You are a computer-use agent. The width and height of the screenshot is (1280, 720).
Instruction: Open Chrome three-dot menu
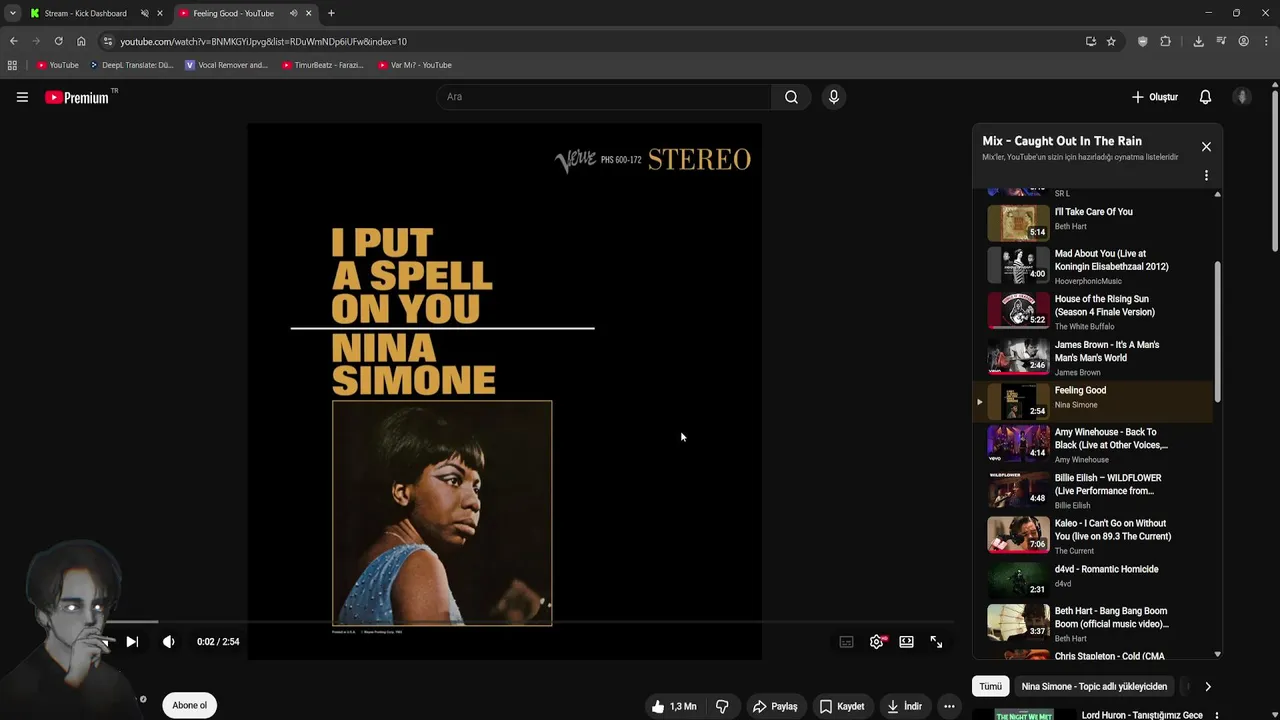[x=1266, y=41]
